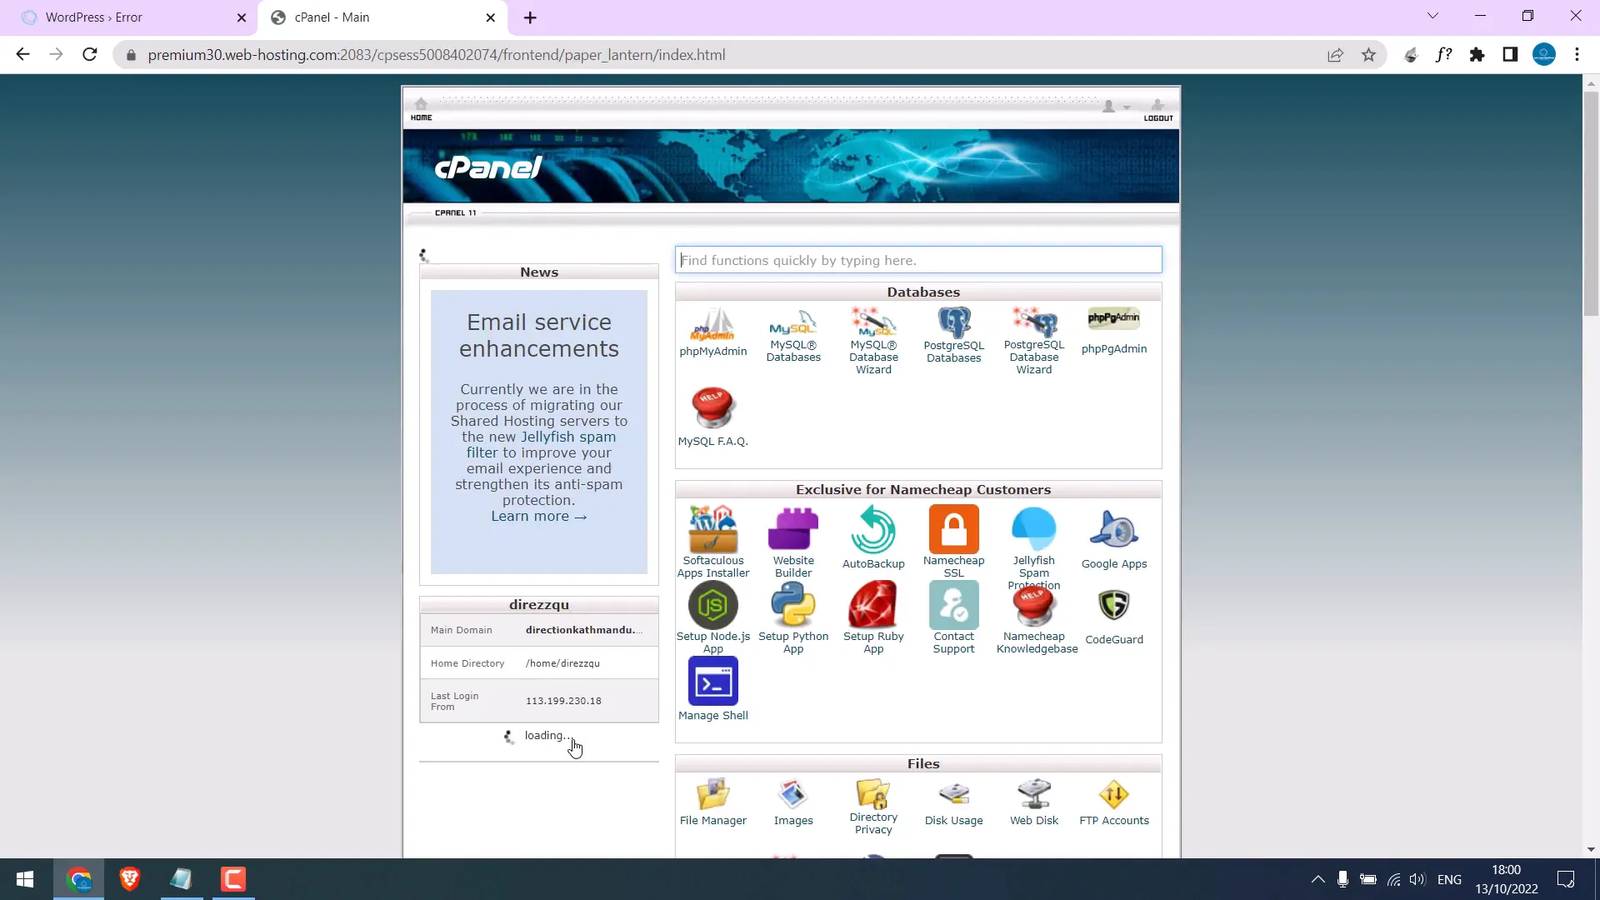Open File Manager

[x=713, y=803]
